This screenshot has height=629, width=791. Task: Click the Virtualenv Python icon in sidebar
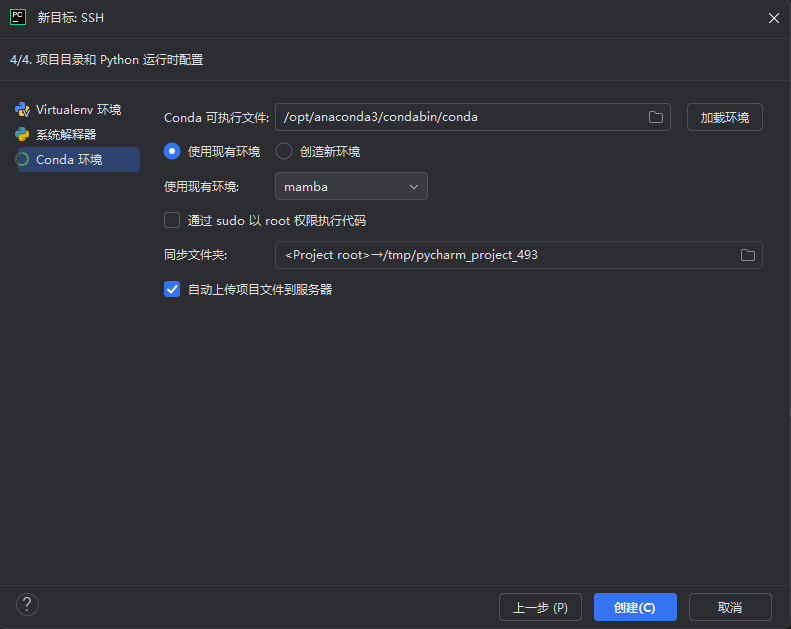coord(22,109)
